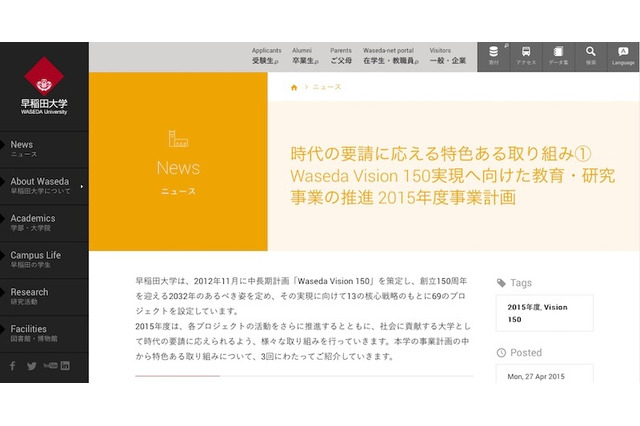Expand the About Waseda submenu arrow
The height and width of the screenshot is (426, 640).
click(x=82, y=186)
